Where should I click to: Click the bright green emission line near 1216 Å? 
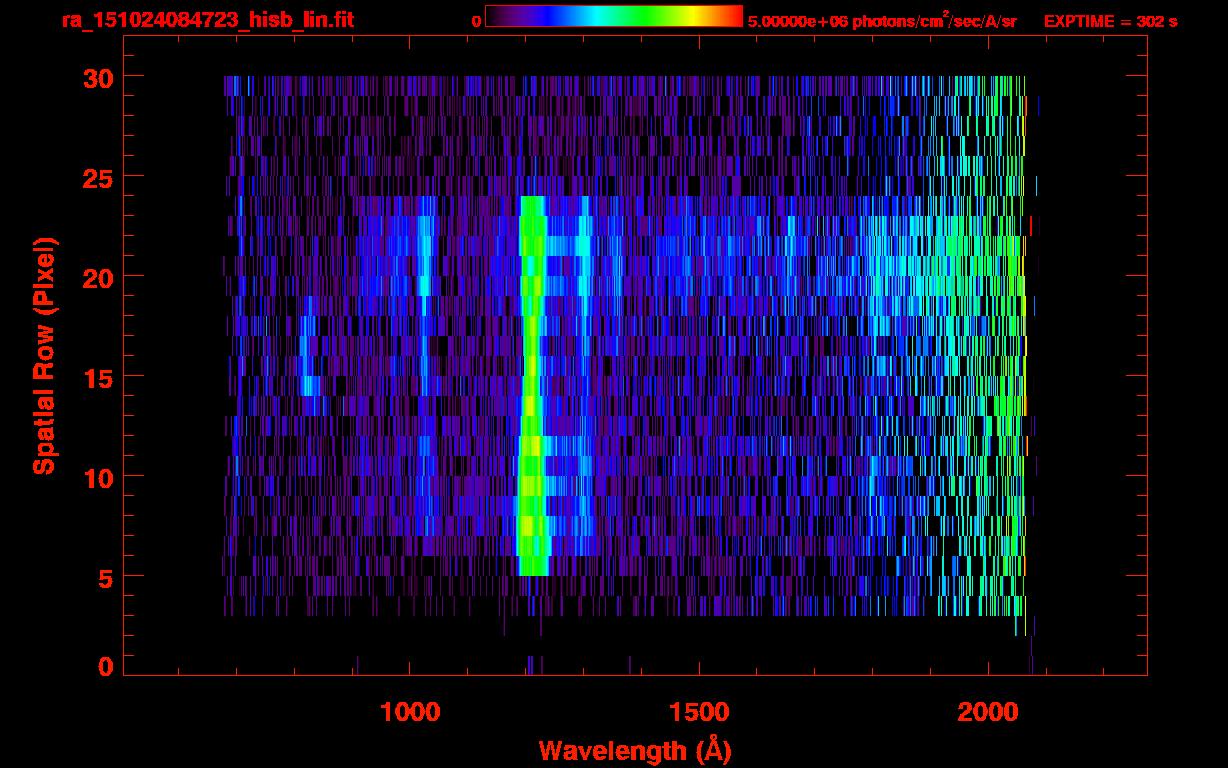[532, 386]
